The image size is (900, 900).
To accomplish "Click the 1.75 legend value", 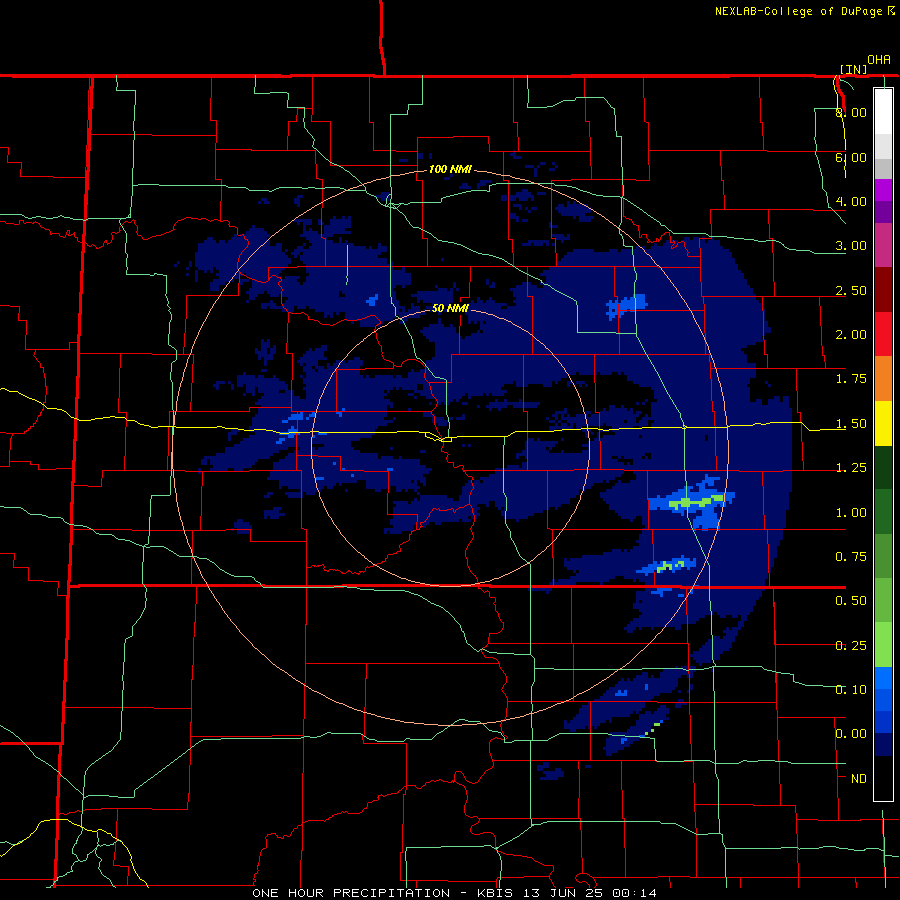I will (x=851, y=379).
